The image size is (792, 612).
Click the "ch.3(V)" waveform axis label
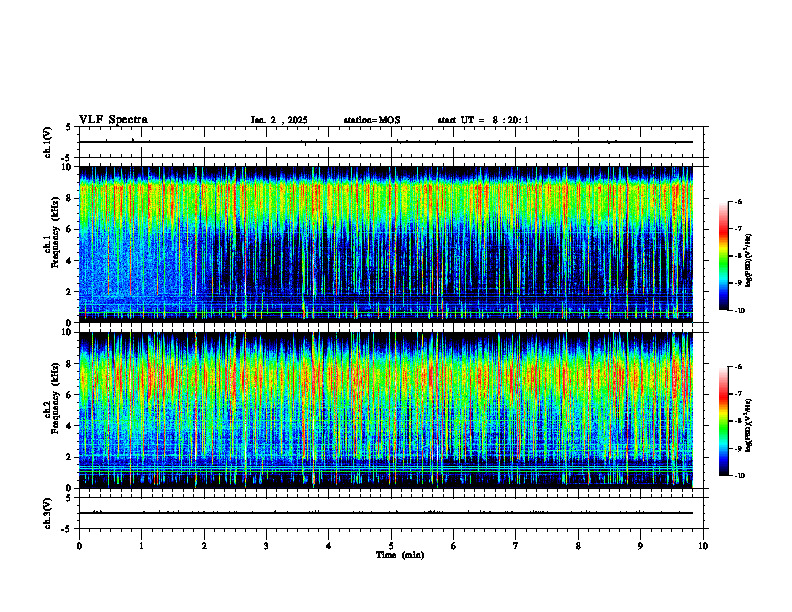click(x=48, y=513)
